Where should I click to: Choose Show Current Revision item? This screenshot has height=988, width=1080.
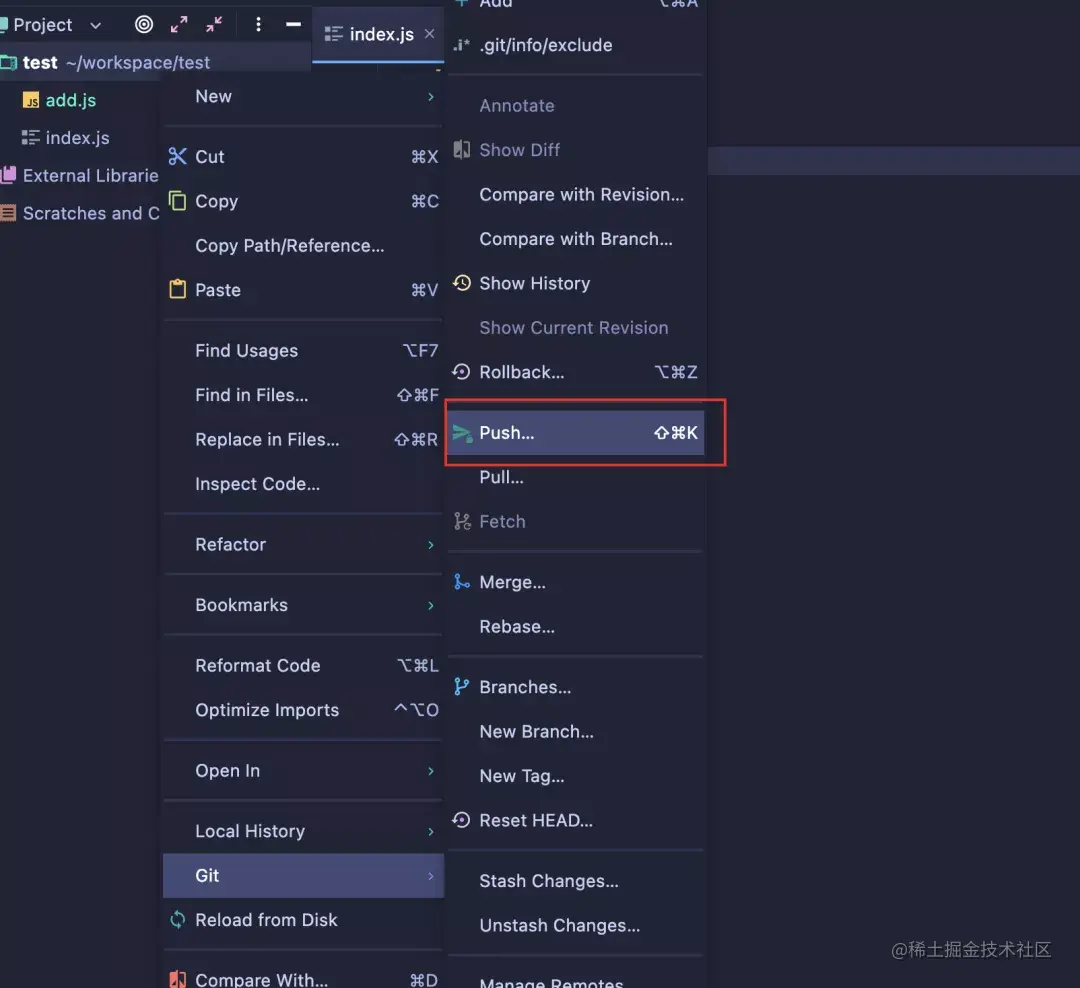576,327
